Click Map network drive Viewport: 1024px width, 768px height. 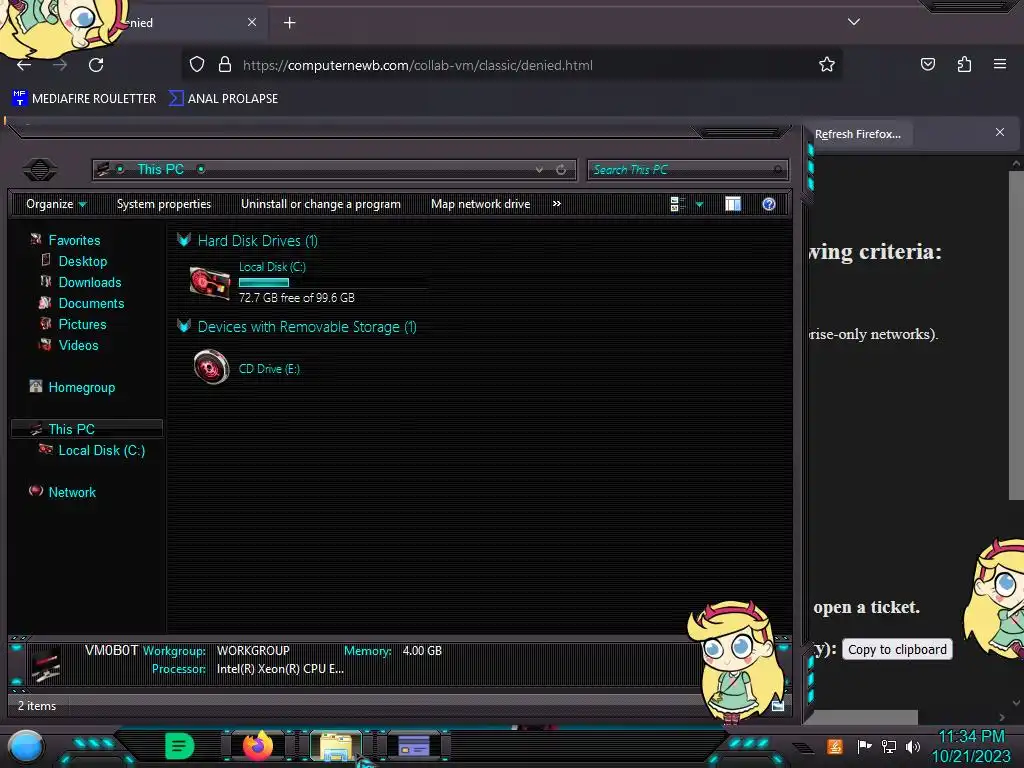point(481,204)
